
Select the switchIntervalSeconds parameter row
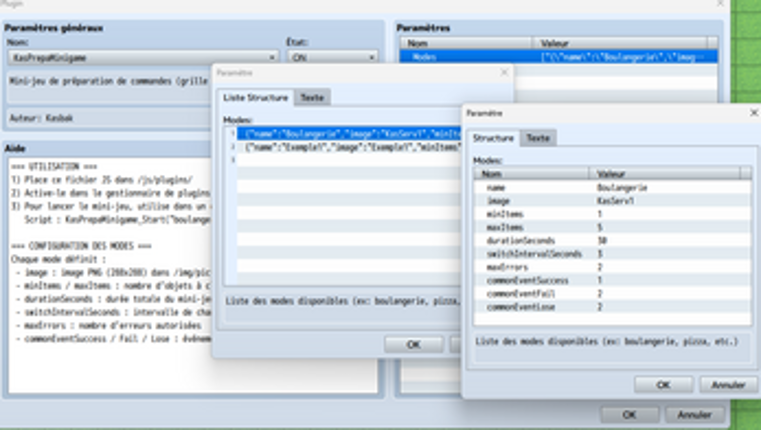tap(612, 254)
